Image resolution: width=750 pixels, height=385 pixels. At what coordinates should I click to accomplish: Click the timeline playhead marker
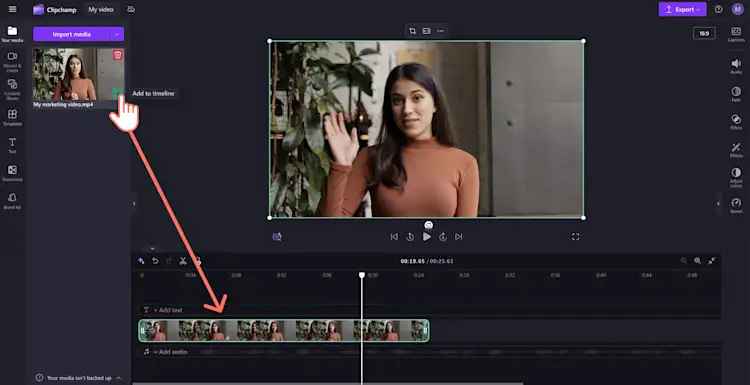coord(362,275)
